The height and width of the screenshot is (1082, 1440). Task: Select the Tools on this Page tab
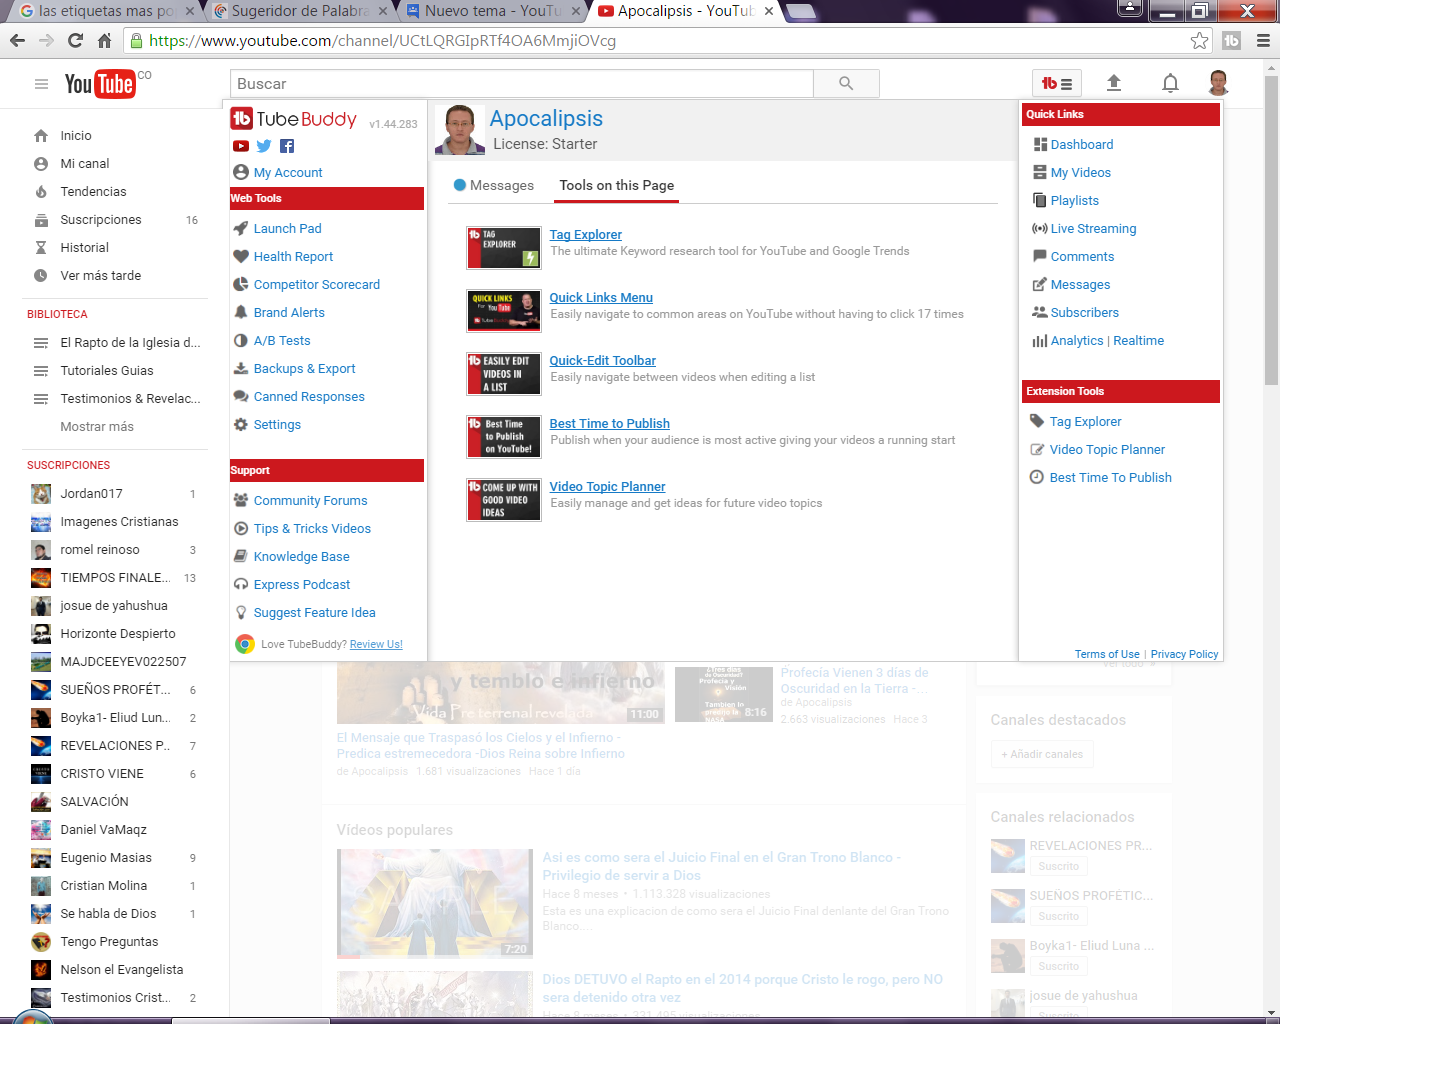(617, 185)
